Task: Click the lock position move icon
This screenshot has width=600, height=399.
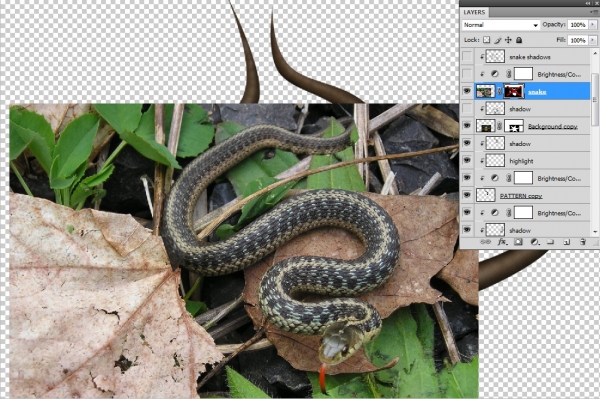Action: tap(508, 40)
